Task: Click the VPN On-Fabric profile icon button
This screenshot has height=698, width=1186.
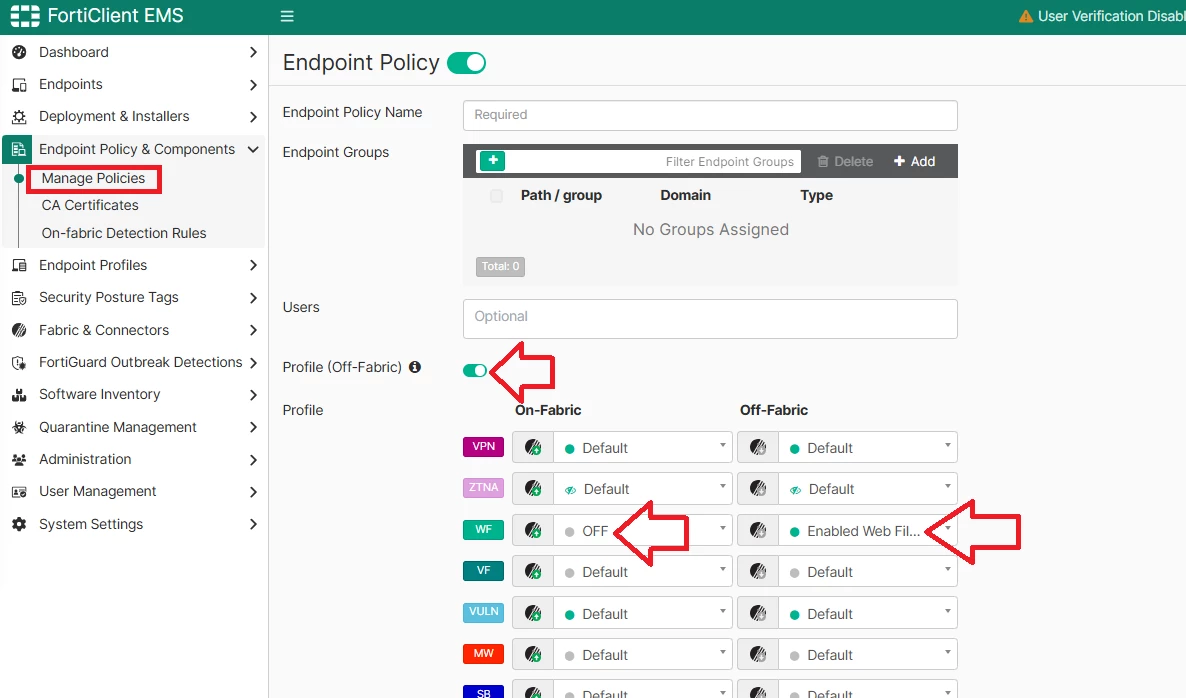Action: (x=532, y=447)
